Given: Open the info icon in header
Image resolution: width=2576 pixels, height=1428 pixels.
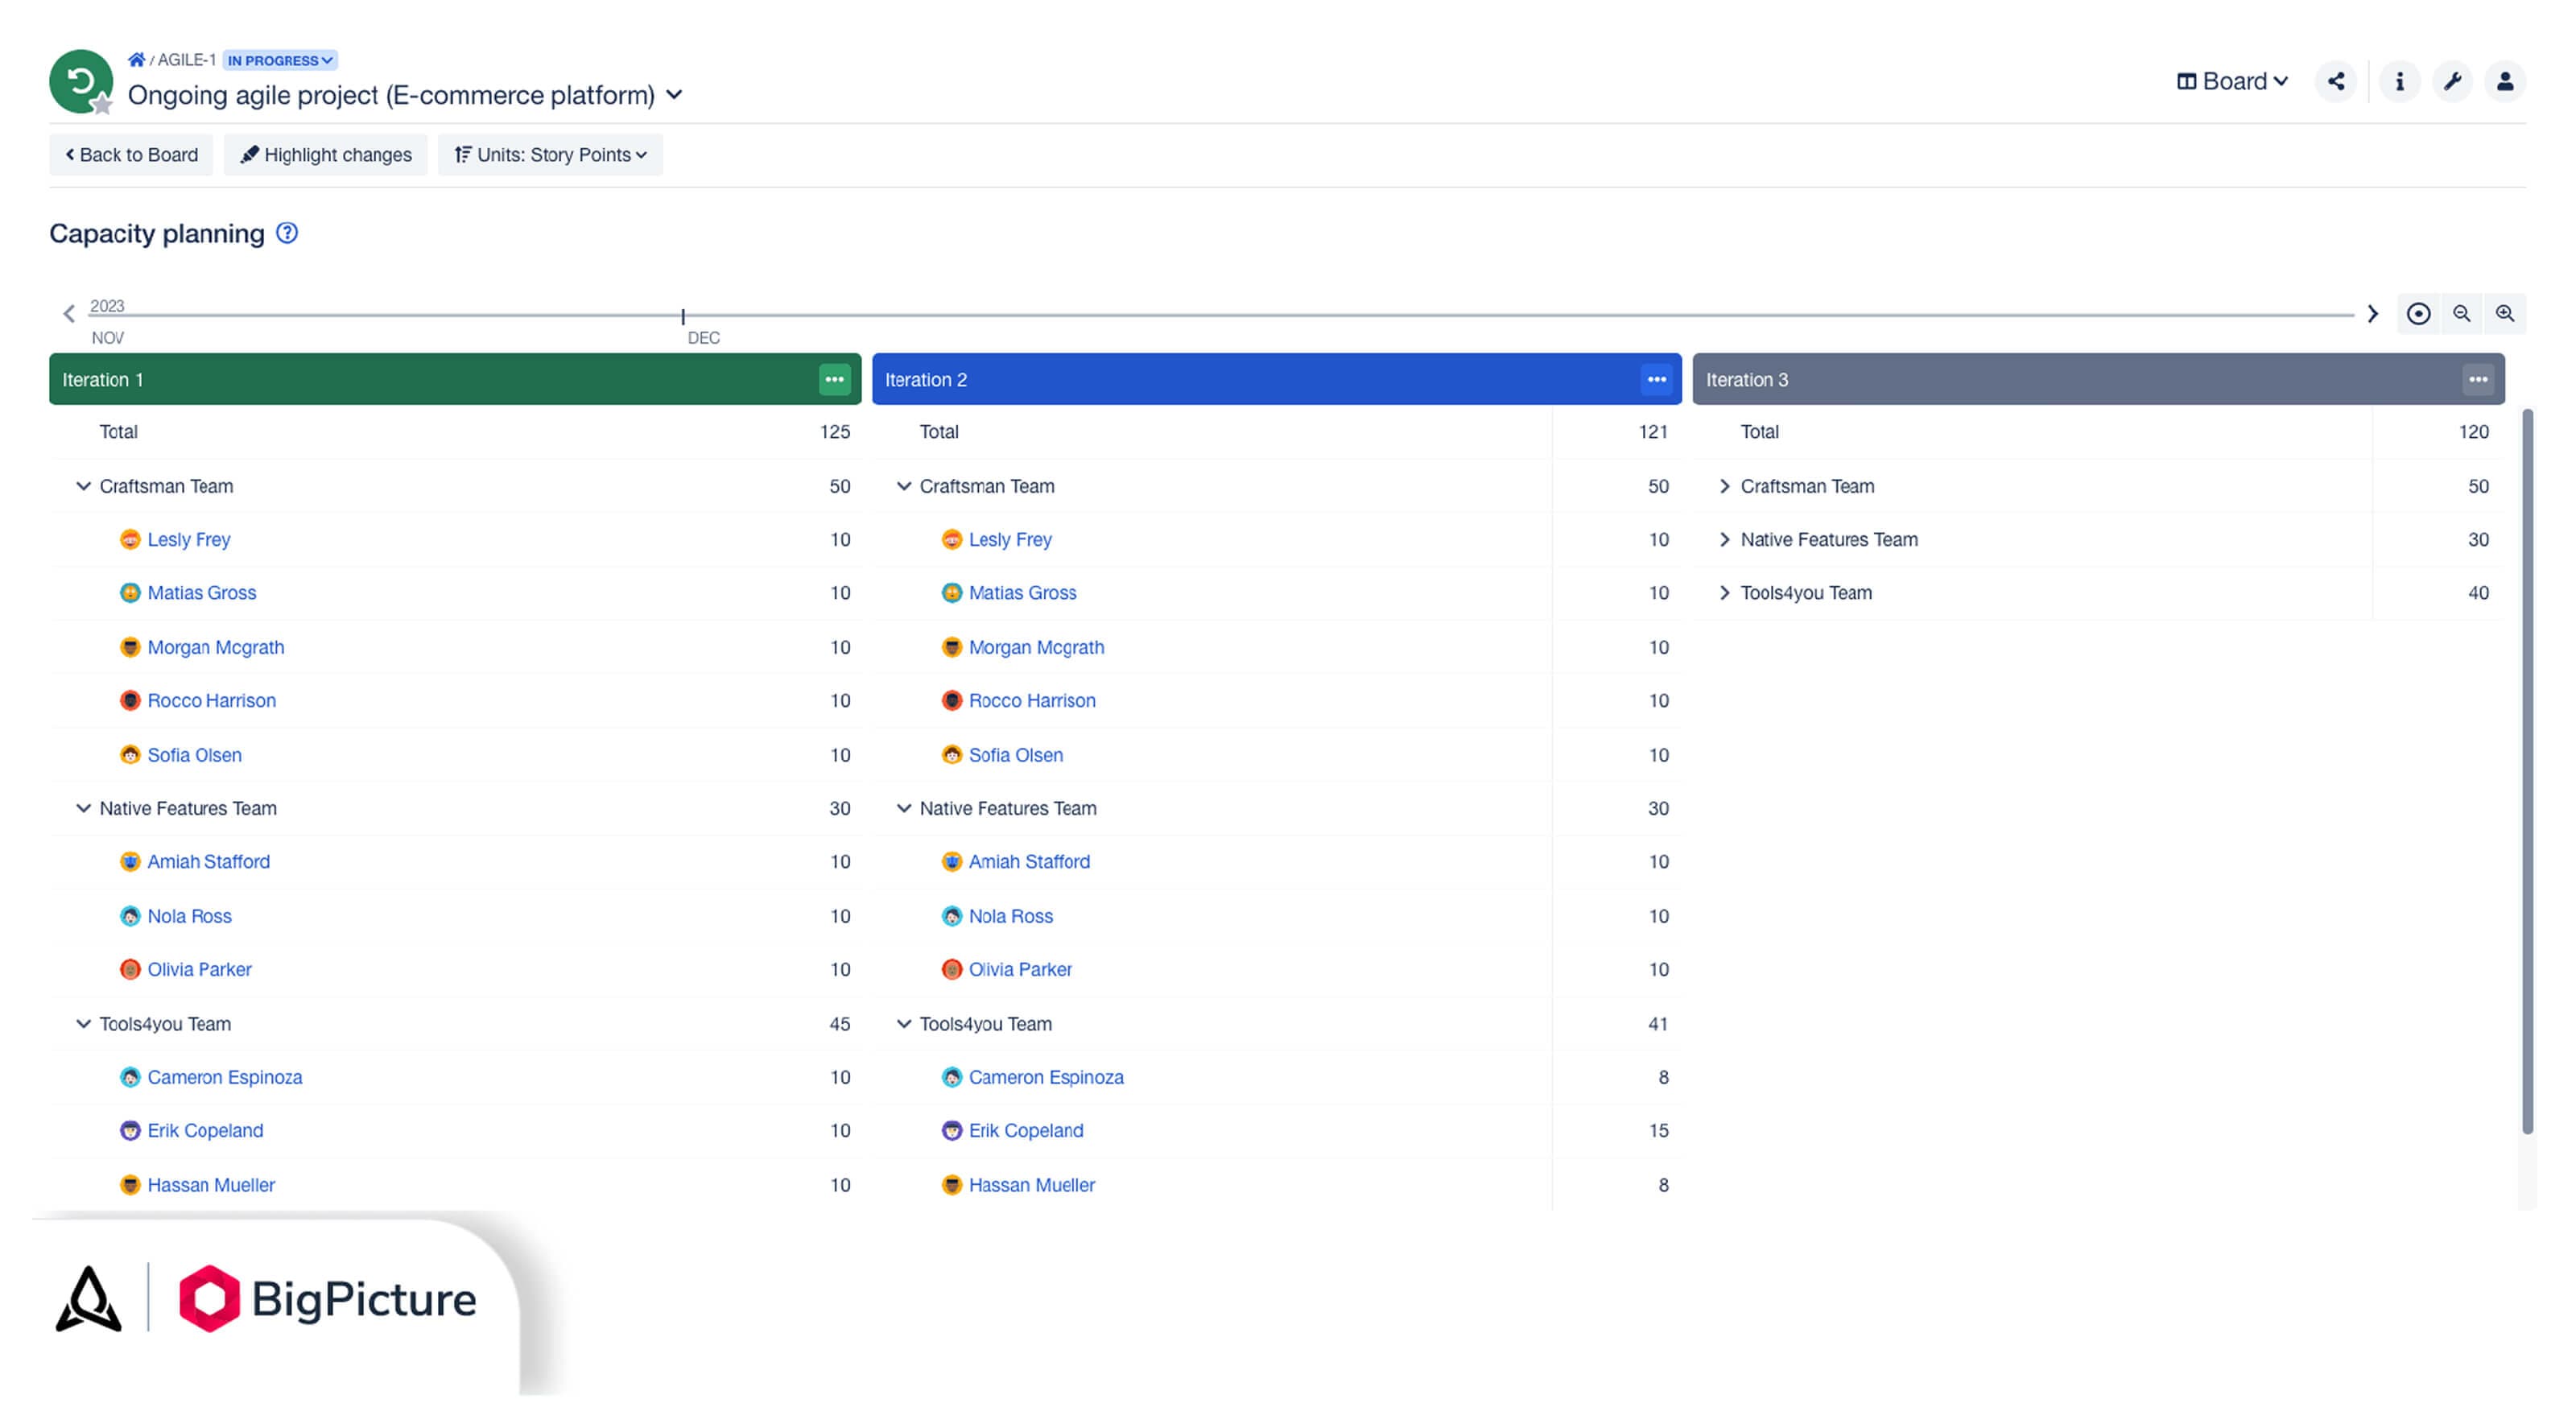Looking at the screenshot, I should pyautogui.click(x=2399, y=81).
